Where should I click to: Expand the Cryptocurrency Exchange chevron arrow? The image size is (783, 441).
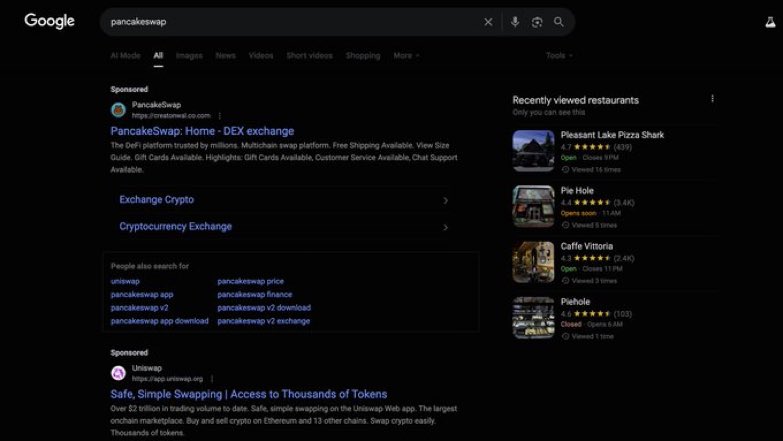pyautogui.click(x=445, y=227)
